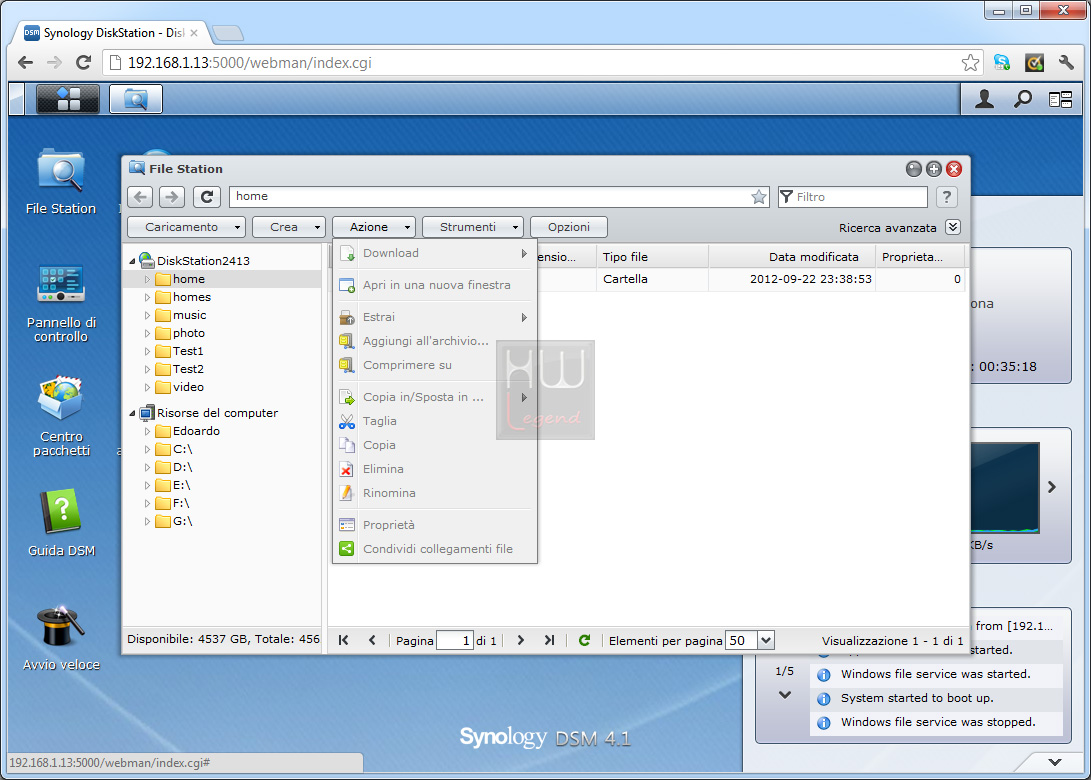
Task: Click File Station taskbar button in DSM
Action: 136,99
